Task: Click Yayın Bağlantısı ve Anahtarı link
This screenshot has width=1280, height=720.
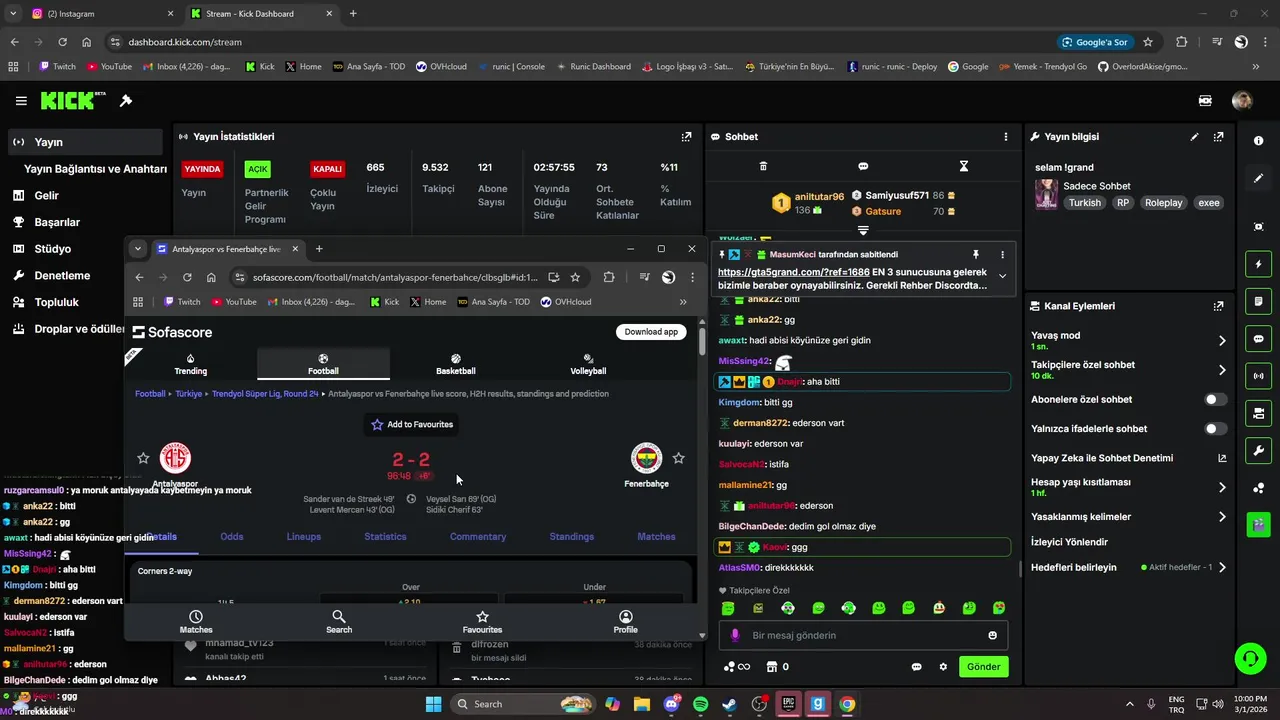Action: point(95,169)
